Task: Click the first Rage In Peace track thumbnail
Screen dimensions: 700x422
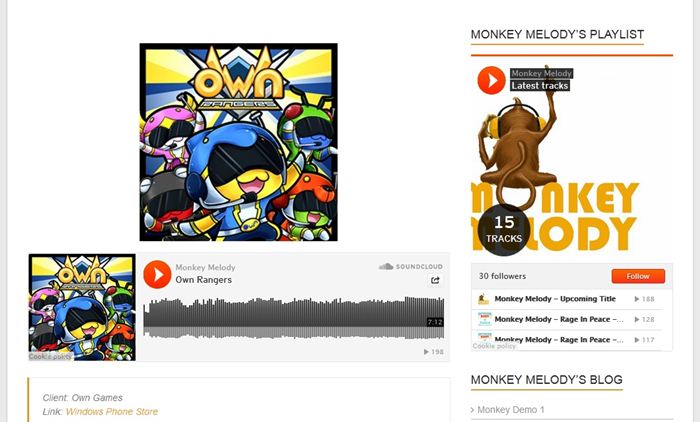Action: pyautogui.click(x=484, y=319)
